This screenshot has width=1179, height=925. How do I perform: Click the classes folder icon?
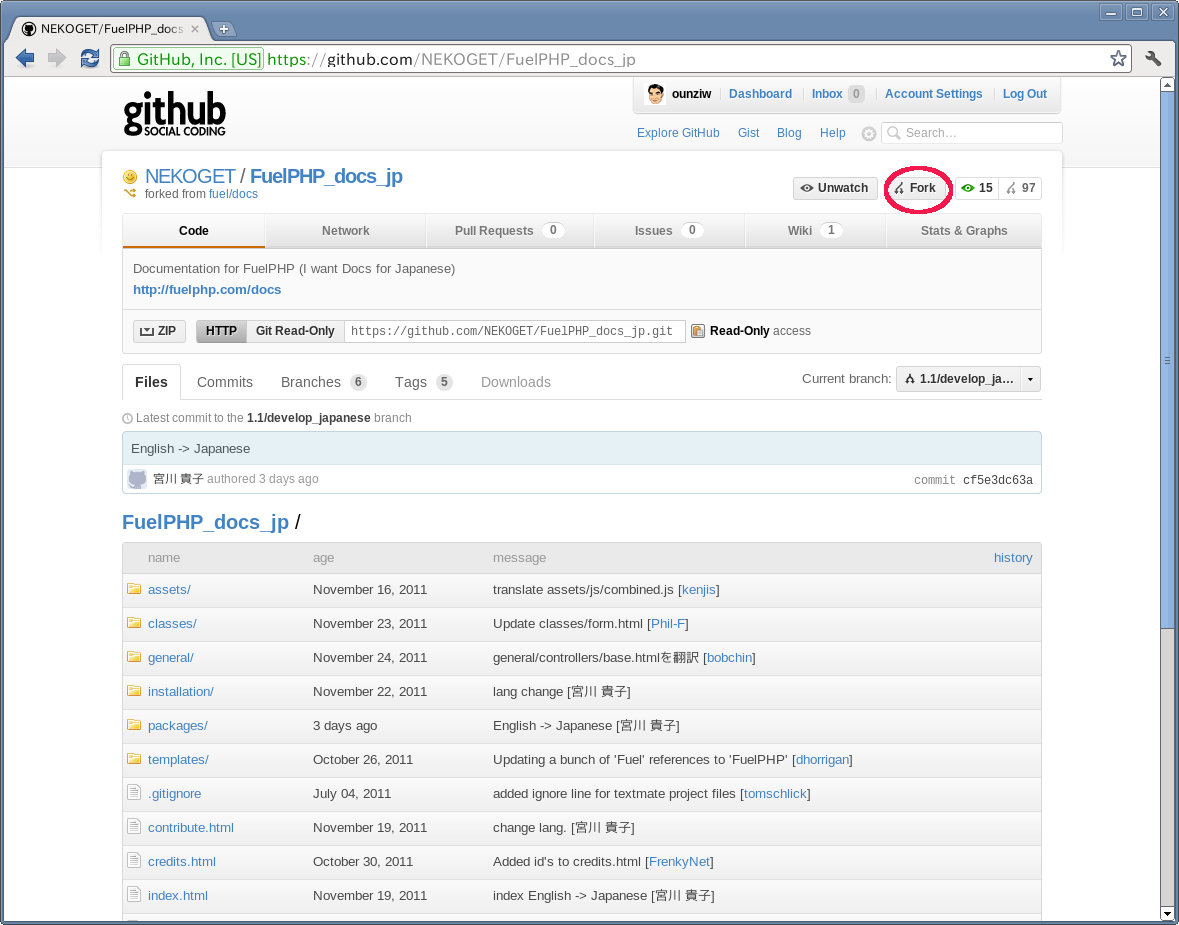[134, 623]
